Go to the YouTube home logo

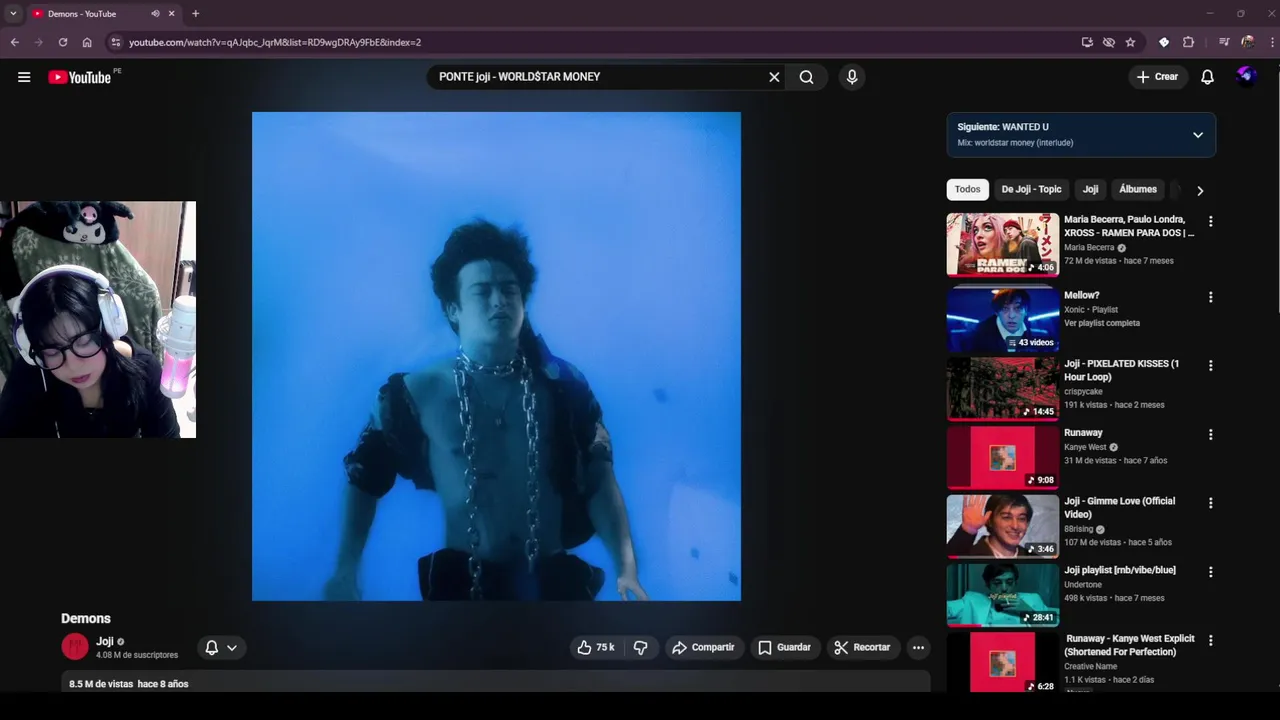tap(80, 77)
